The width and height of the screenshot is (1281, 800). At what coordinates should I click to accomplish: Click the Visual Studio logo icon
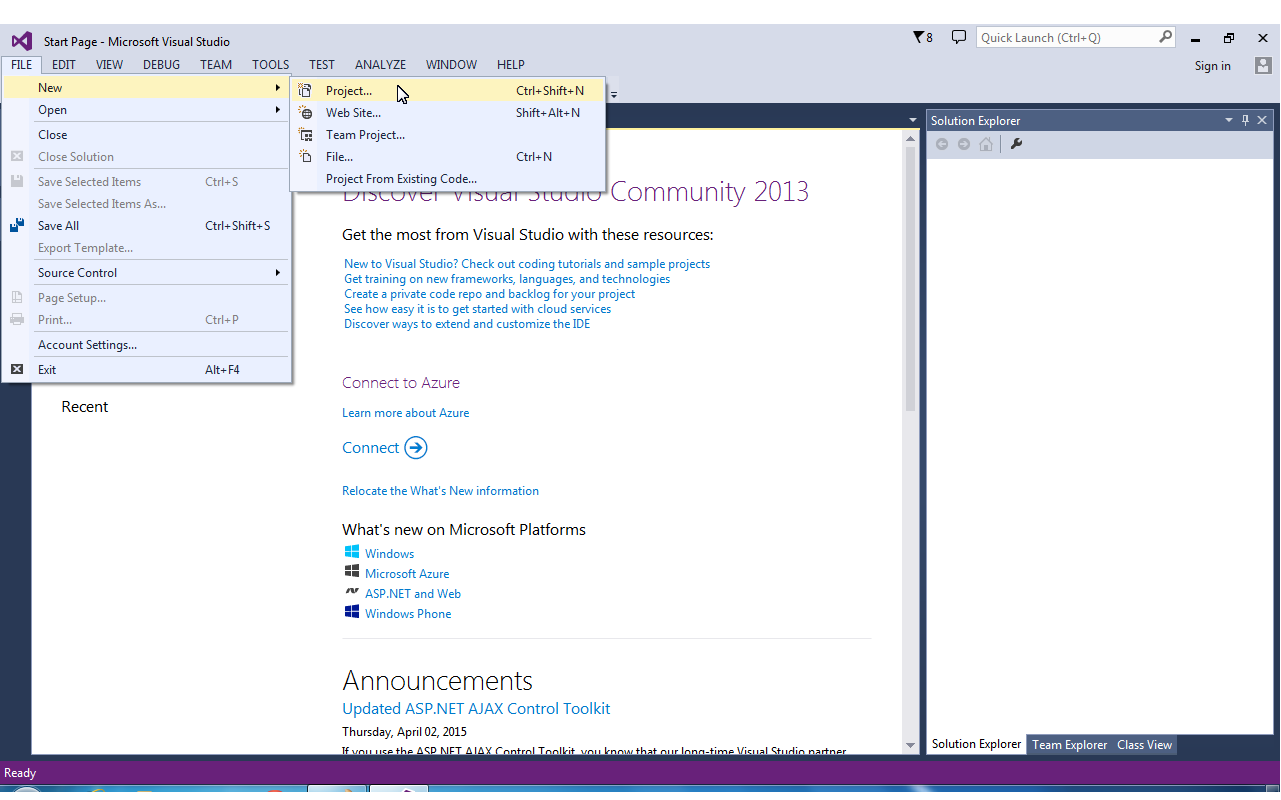click(x=22, y=41)
